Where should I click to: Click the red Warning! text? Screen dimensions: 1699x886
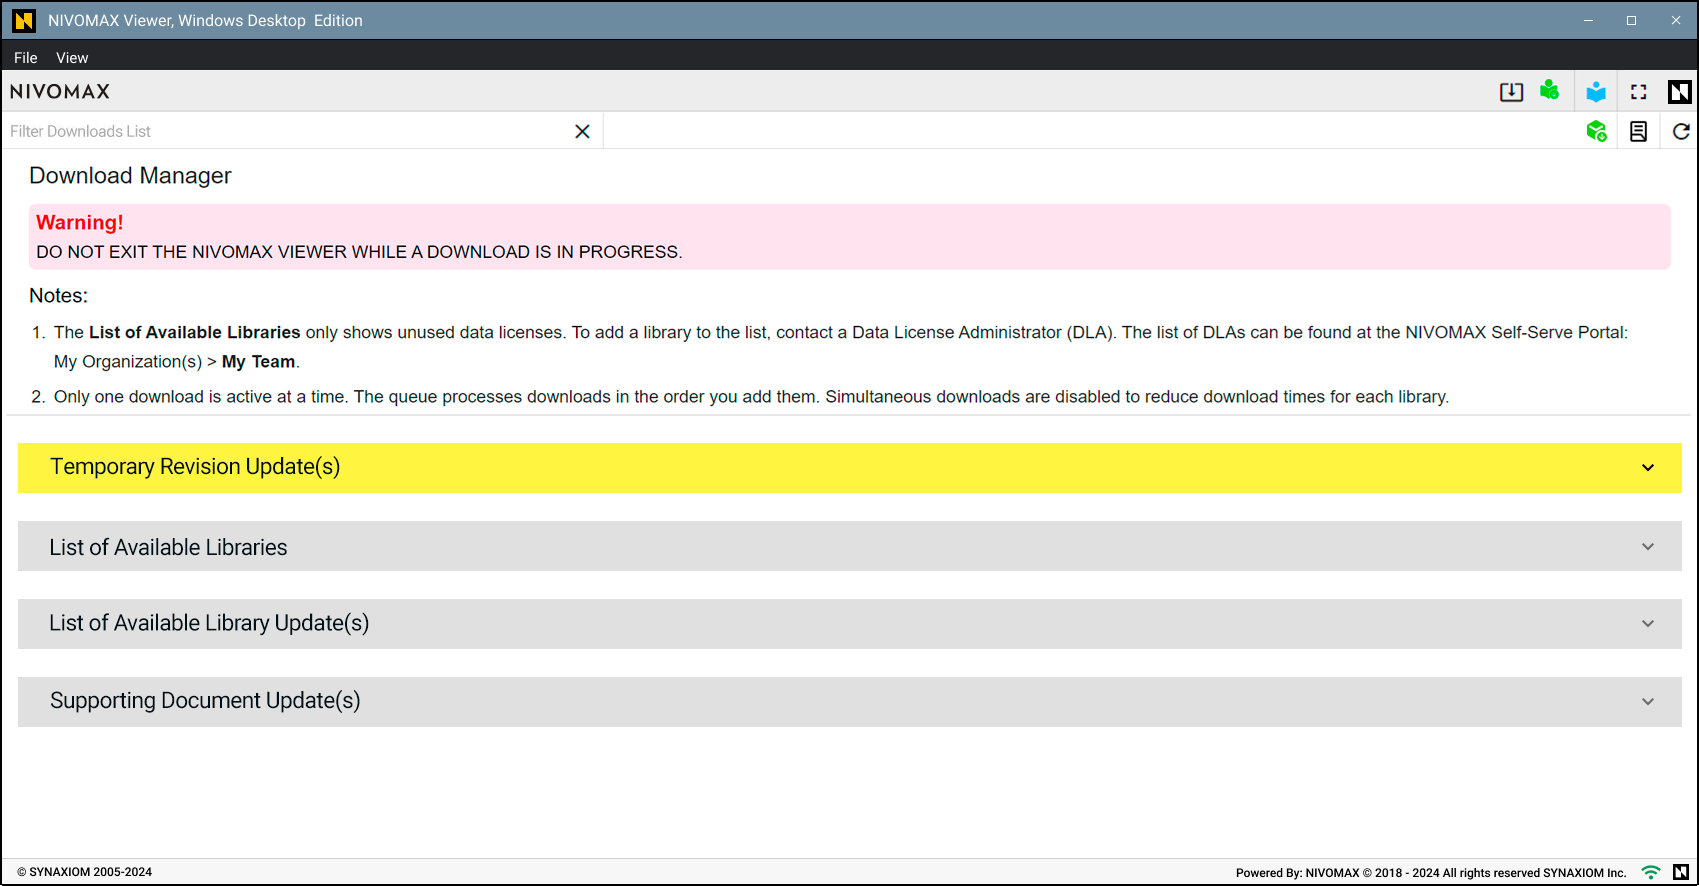[x=80, y=223]
